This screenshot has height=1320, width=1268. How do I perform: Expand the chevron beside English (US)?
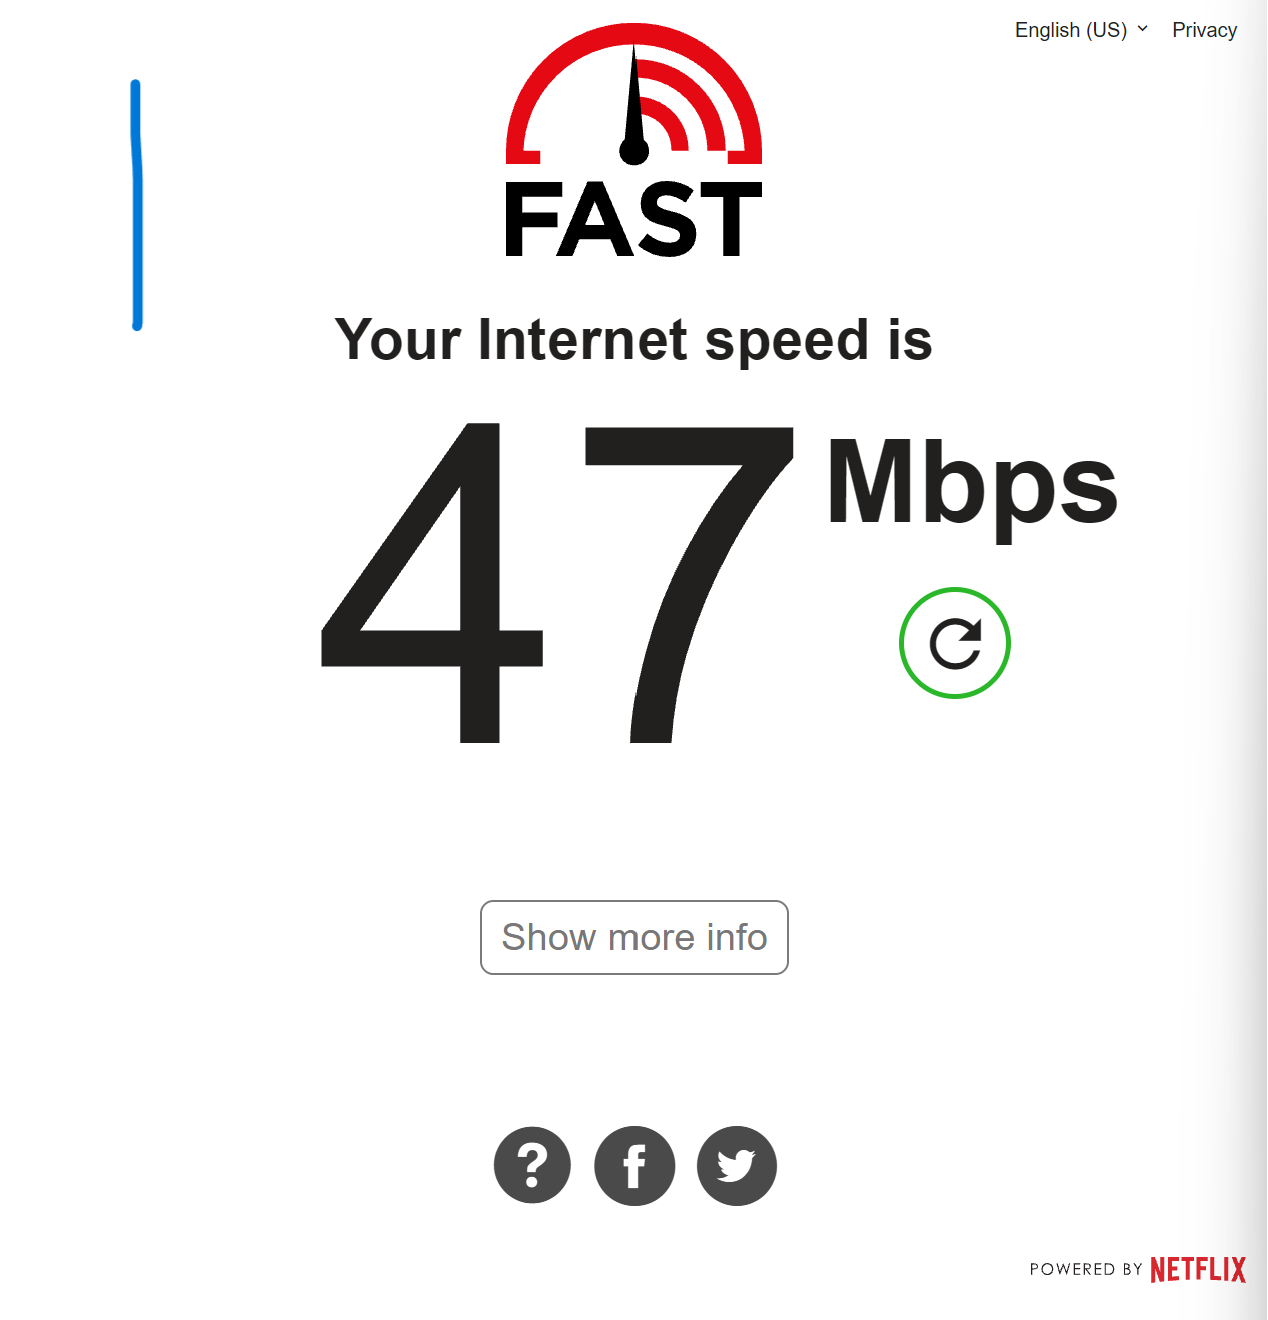(1142, 29)
